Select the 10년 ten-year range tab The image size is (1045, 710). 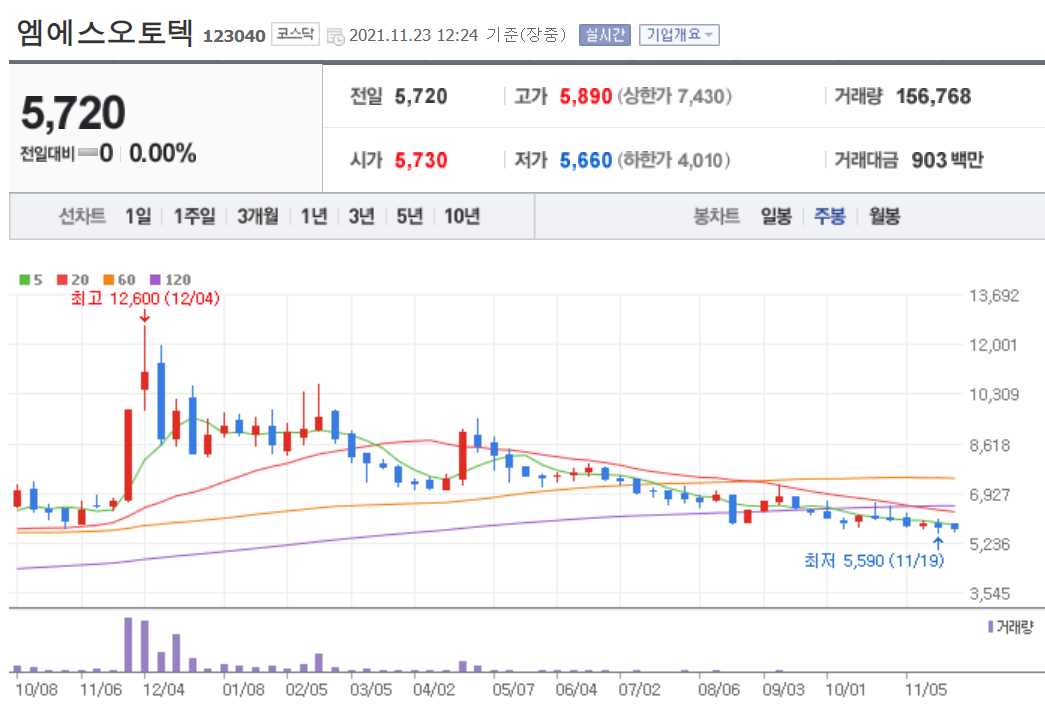pos(461,214)
